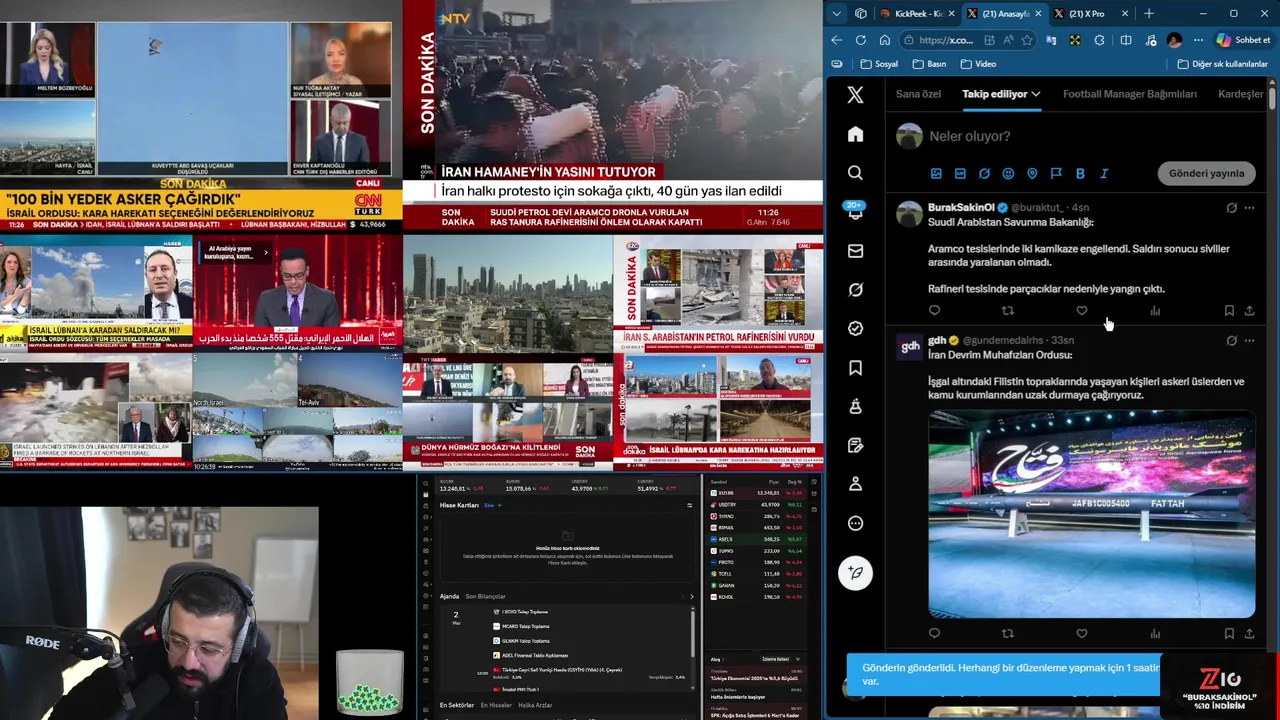This screenshot has width=1280, height=720.
Task: Tag a location on the new post
Action: click(x=1032, y=173)
